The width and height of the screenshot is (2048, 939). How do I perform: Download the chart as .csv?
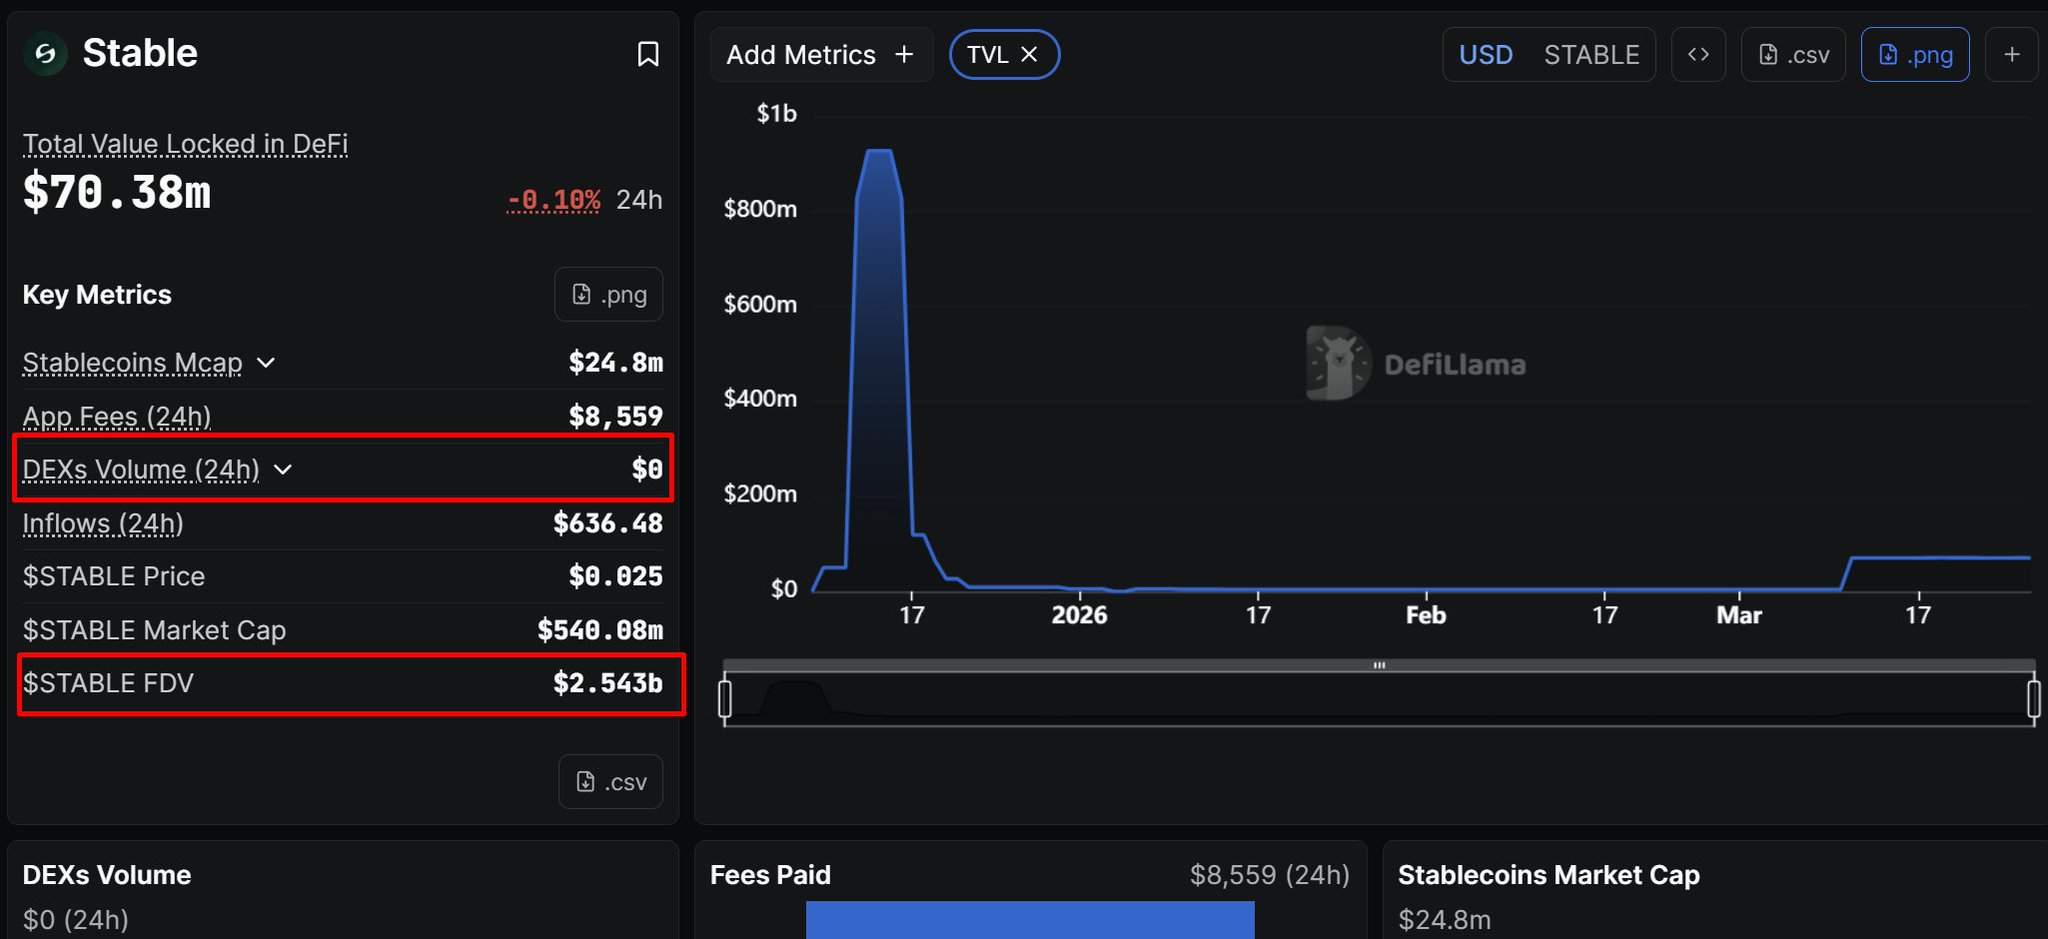[x=1793, y=54]
